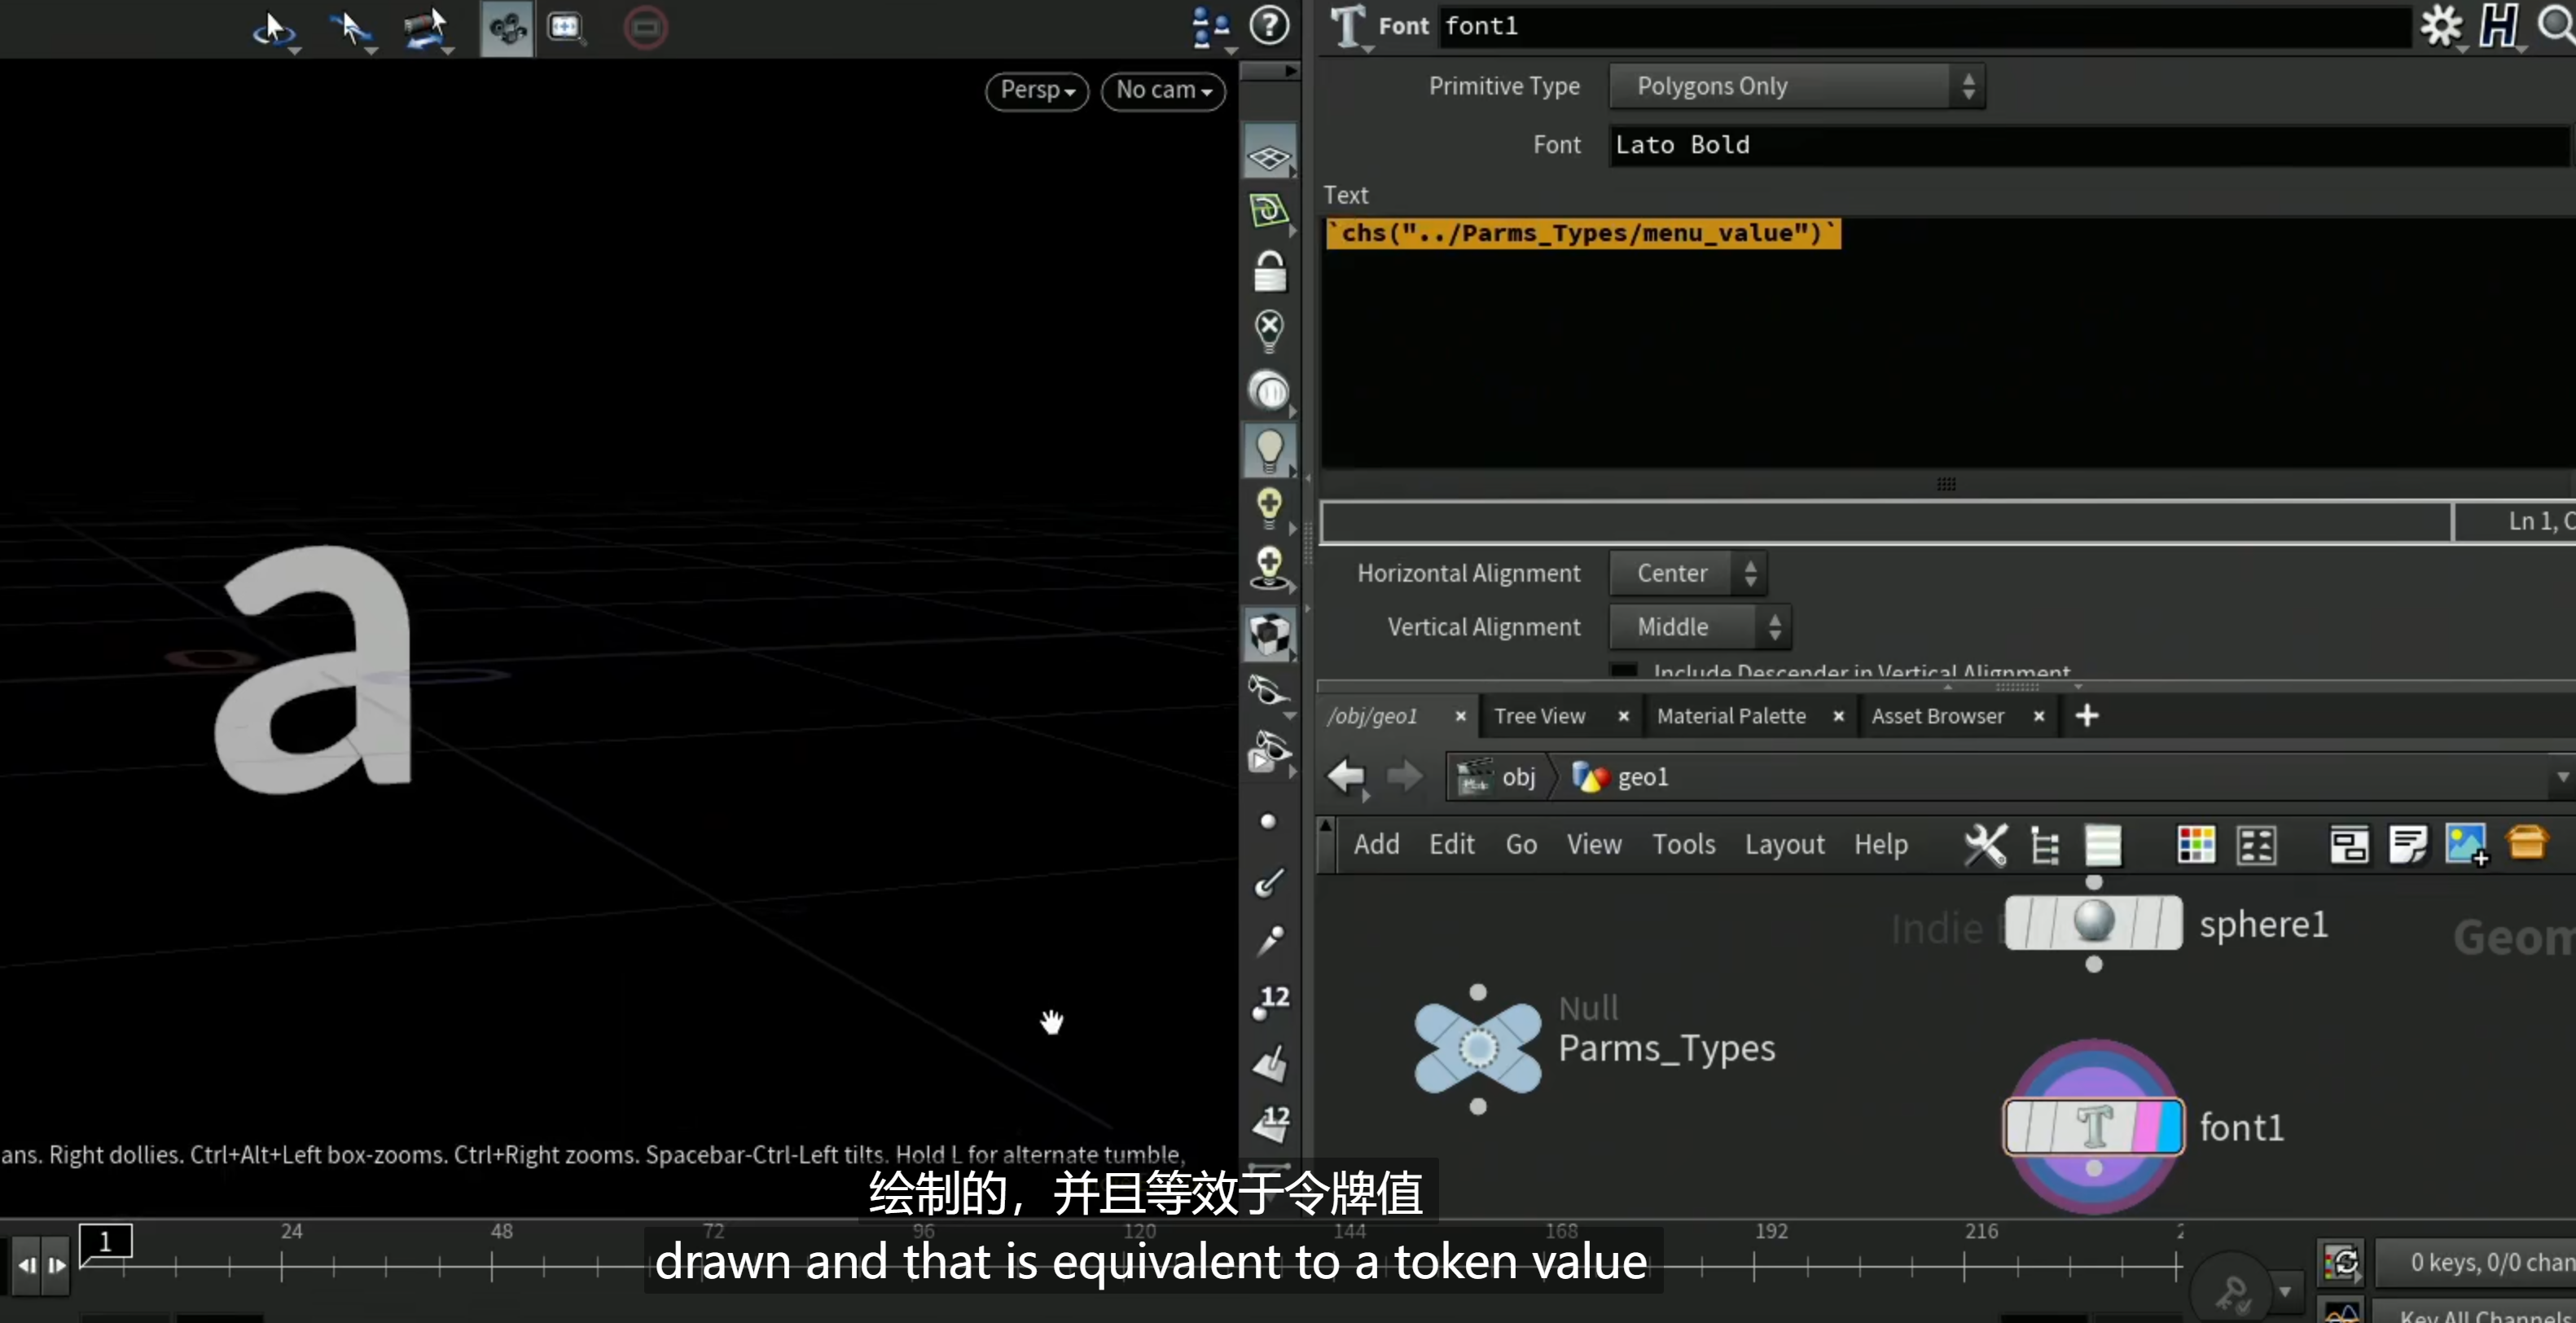Switch to the Tree View tab

[1540, 716]
